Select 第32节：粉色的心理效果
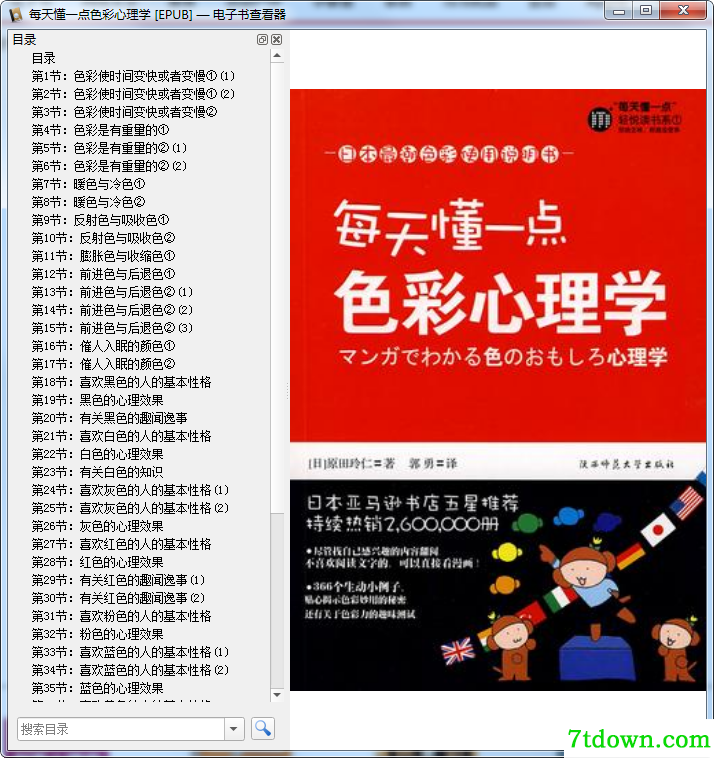The width and height of the screenshot is (714, 758). (x=98, y=634)
